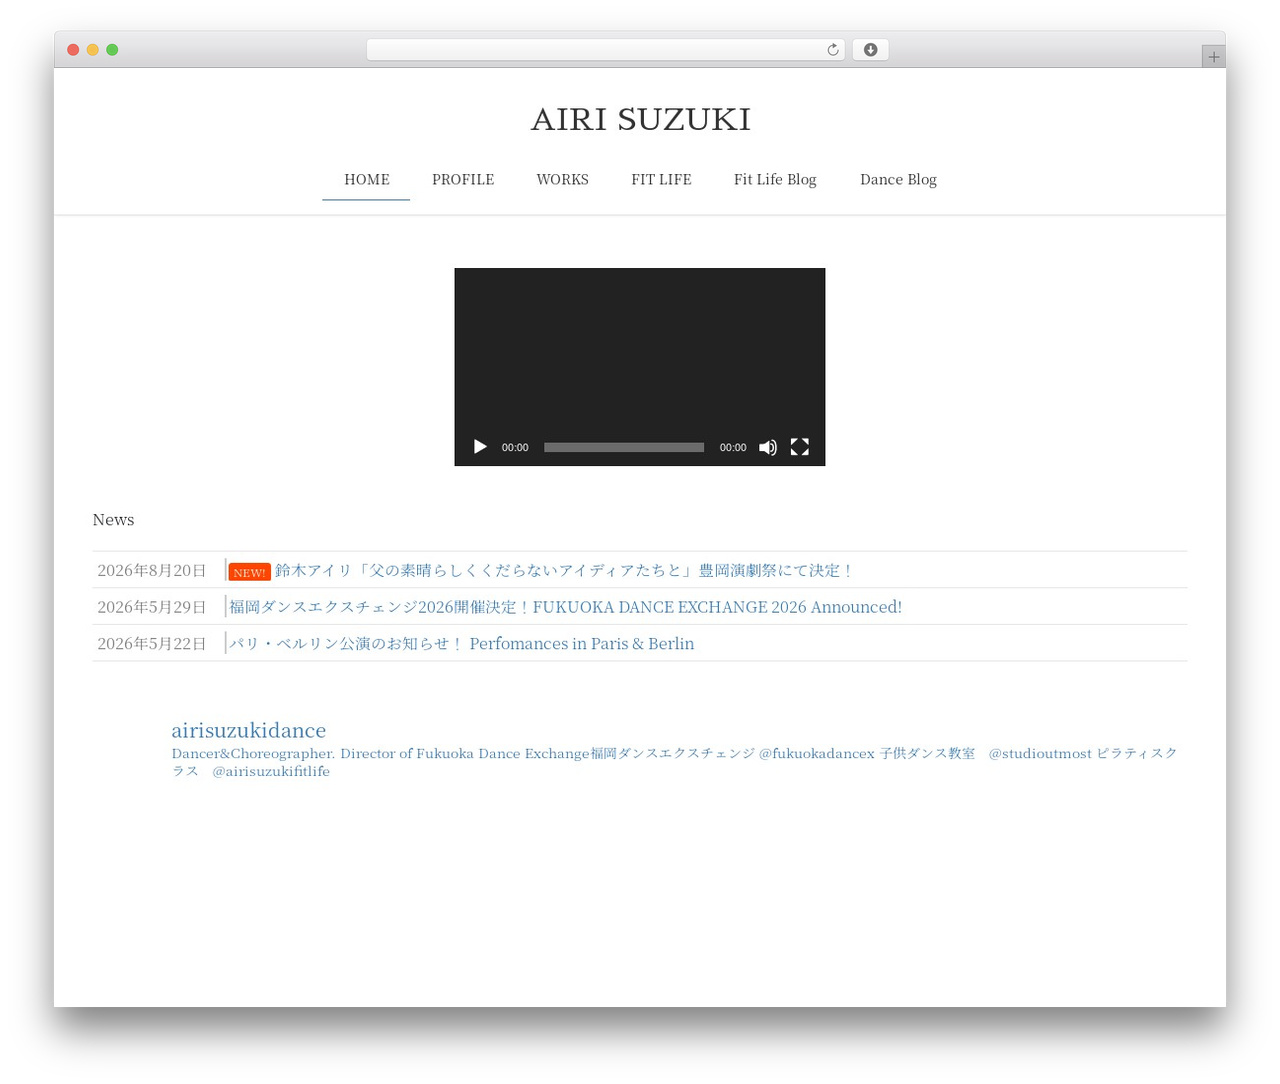Image resolution: width=1280 pixels, height=1084 pixels.
Task: Mute the video volume
Action: click(768, 447)
